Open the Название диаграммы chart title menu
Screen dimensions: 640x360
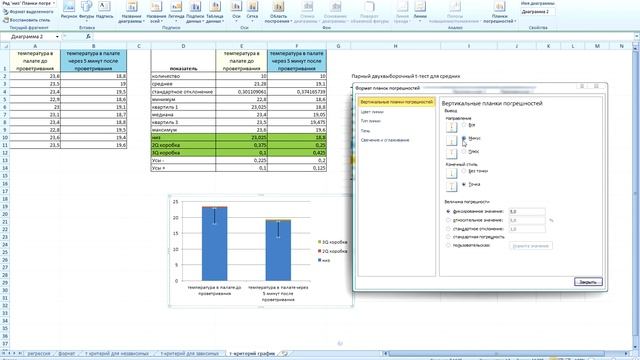pos(132,12)
